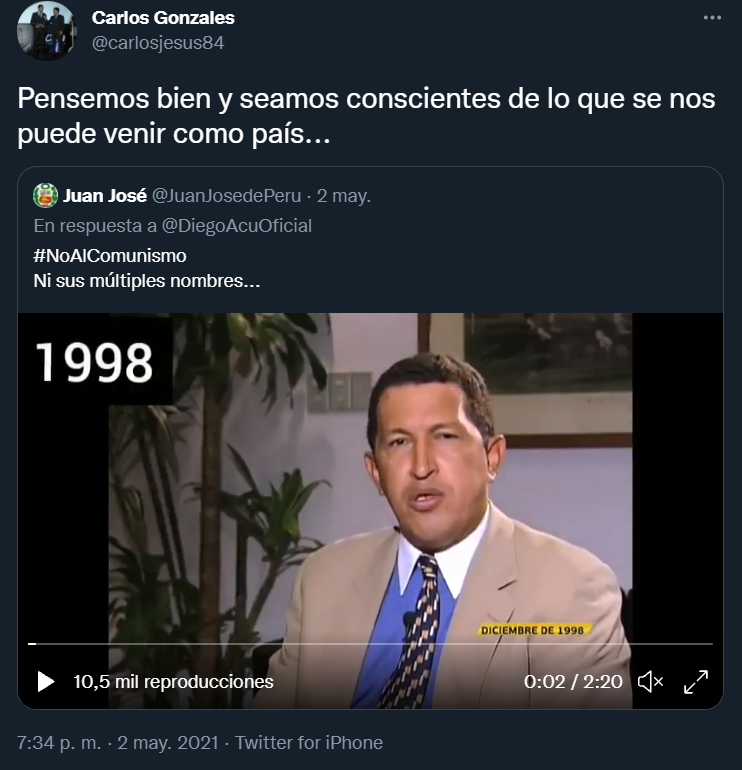Screen dimensions: 742x770
Task: Open the @carlosjesus84 handle
Action: click(x=158, y=43)
